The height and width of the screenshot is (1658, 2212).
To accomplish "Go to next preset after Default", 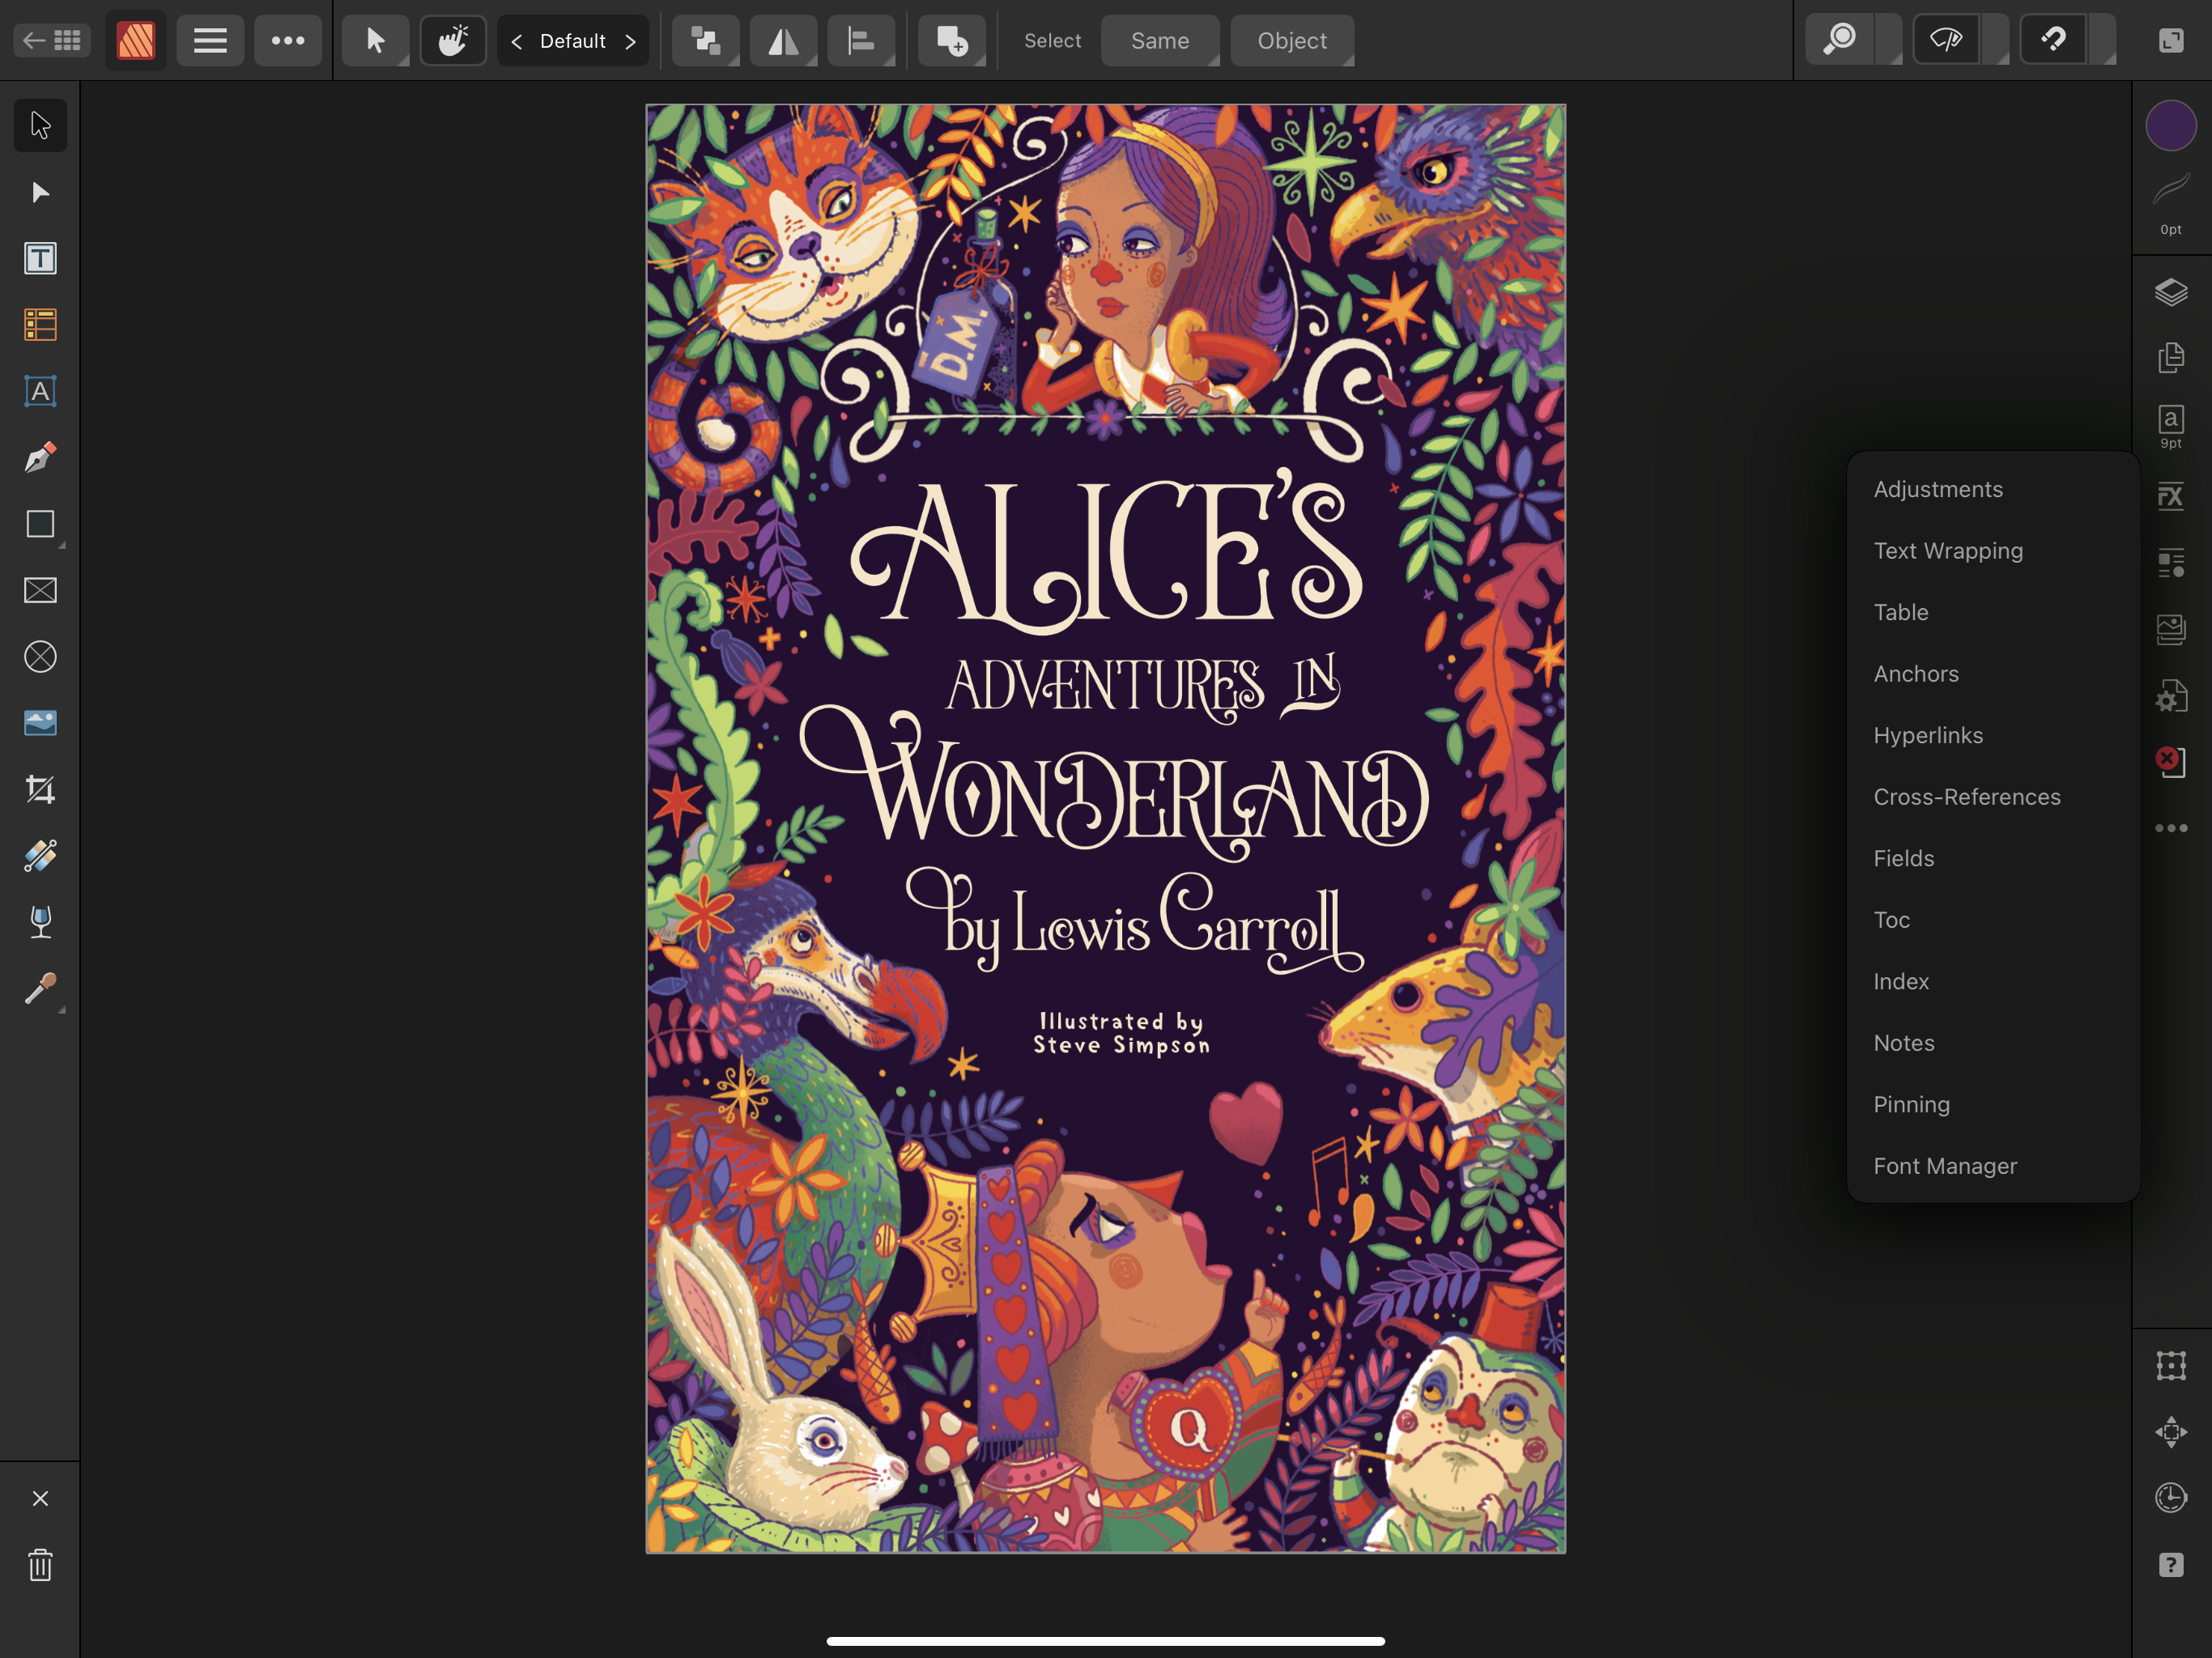I will (630, 41).
